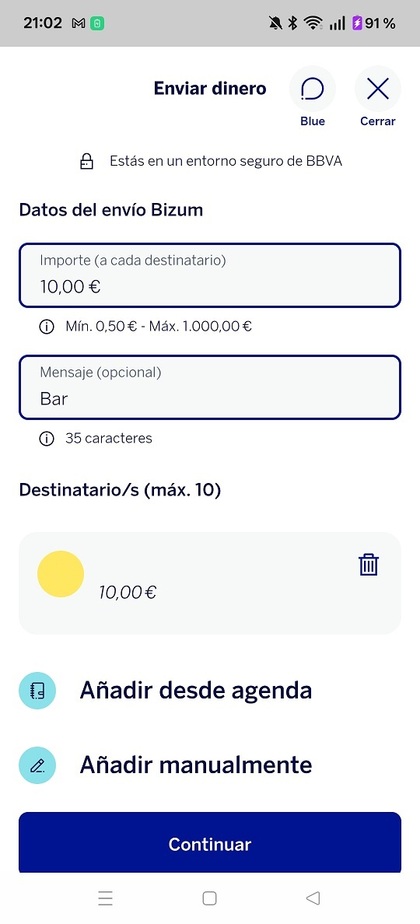Edit the Mensaje (opcional) field

[x=210, y=387]
